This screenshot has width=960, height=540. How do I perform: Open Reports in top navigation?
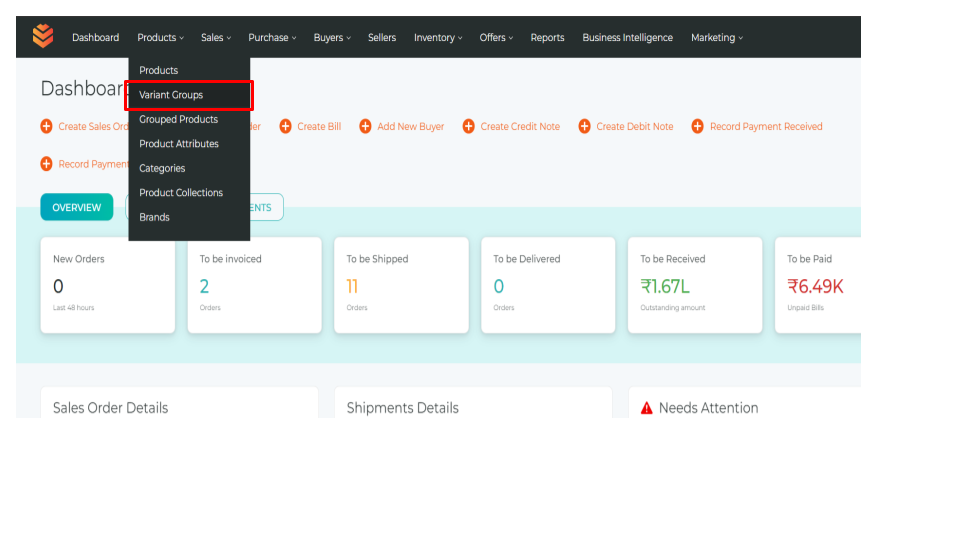[547, 37]
